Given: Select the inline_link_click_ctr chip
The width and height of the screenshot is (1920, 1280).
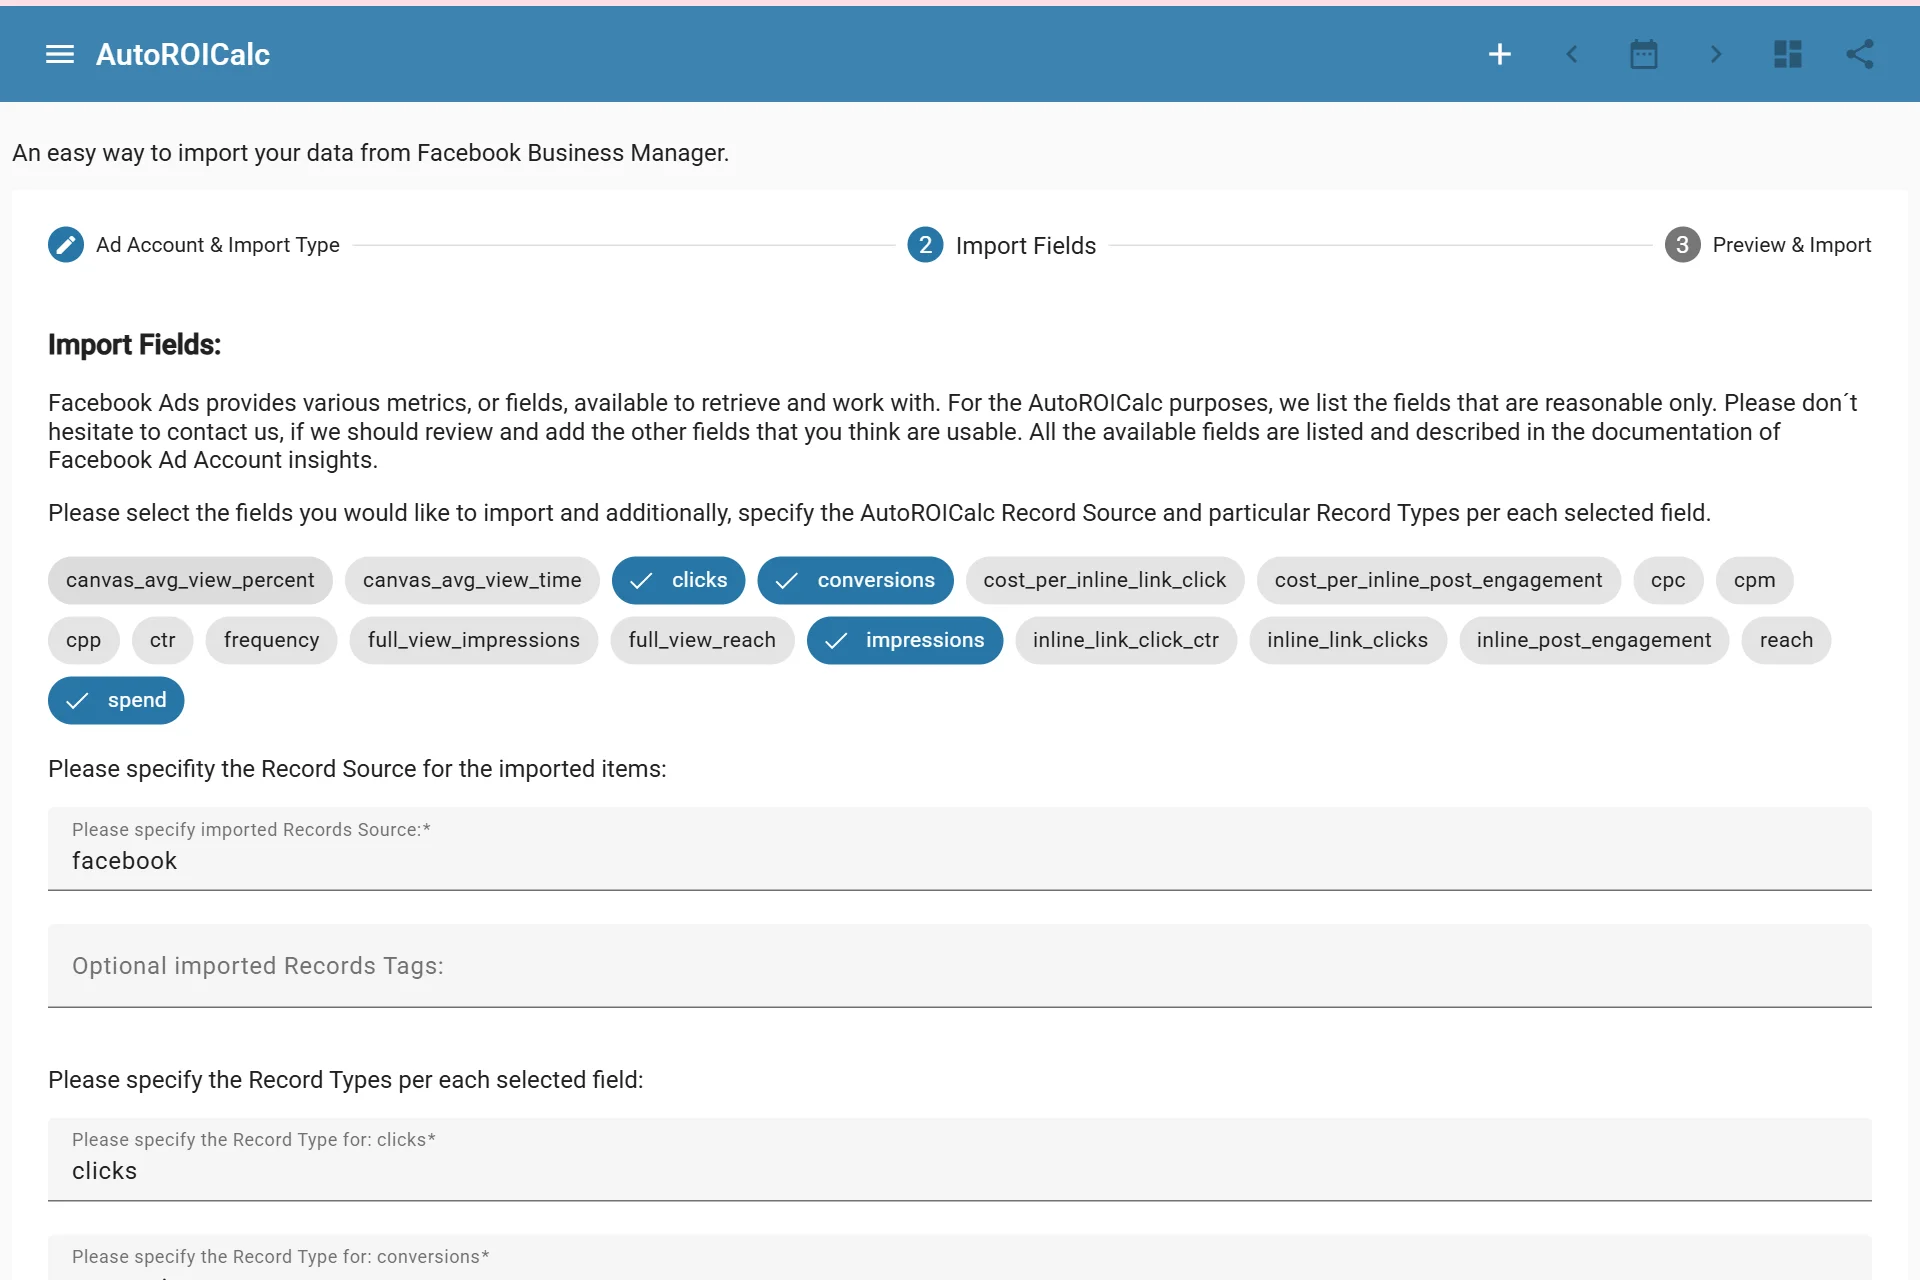Looking at the screenshot, I should tap(1126, 640).
